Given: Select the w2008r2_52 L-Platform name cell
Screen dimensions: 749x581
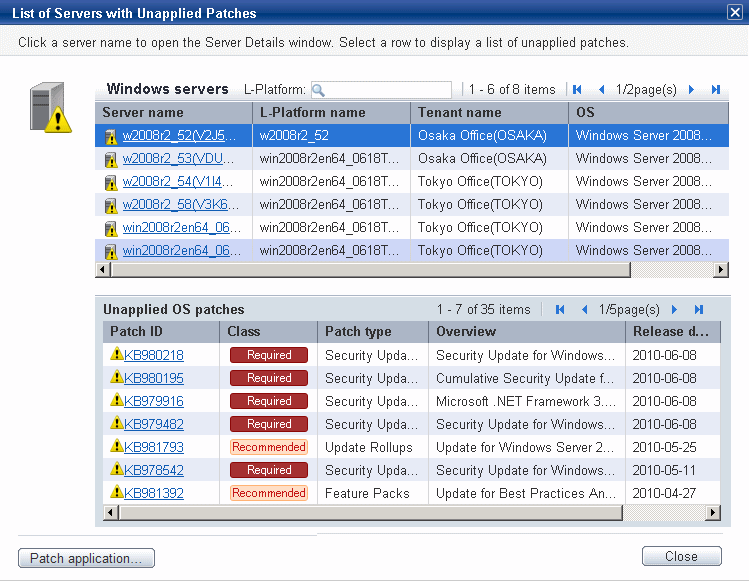Looking at the screenshot, I should (331, 136).
